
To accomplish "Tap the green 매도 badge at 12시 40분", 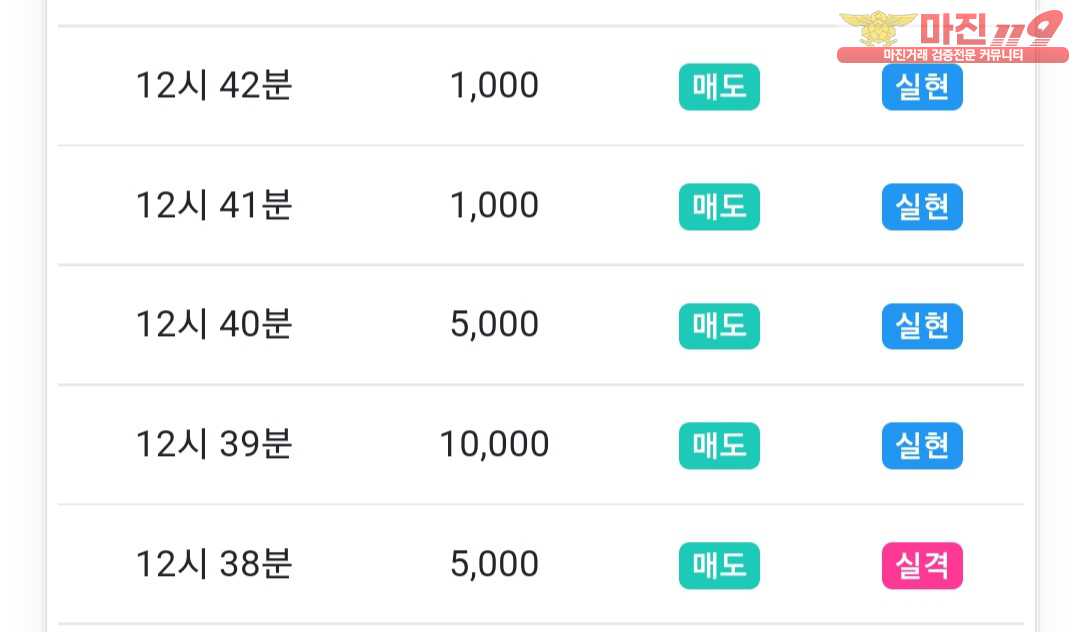I will pyautogui.click(x=719, y=326).
